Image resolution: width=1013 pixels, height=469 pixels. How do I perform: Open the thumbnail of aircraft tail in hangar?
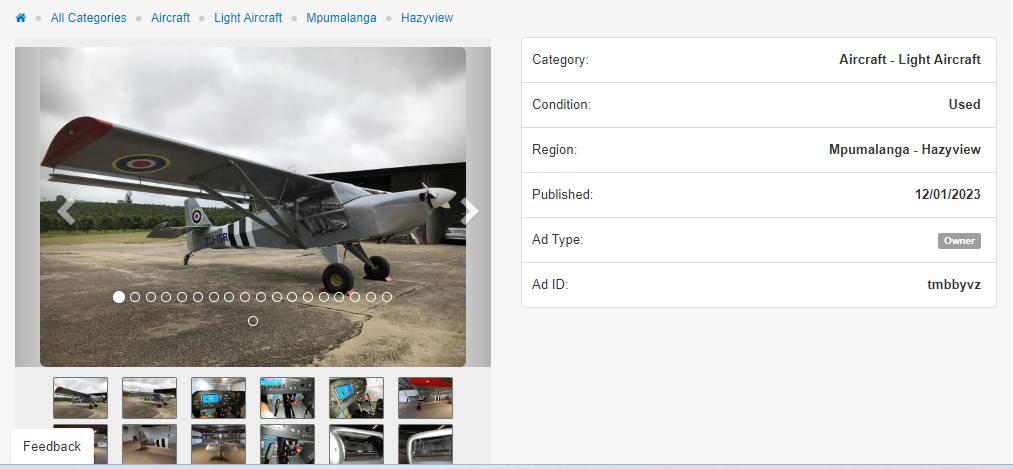[149, 444]
